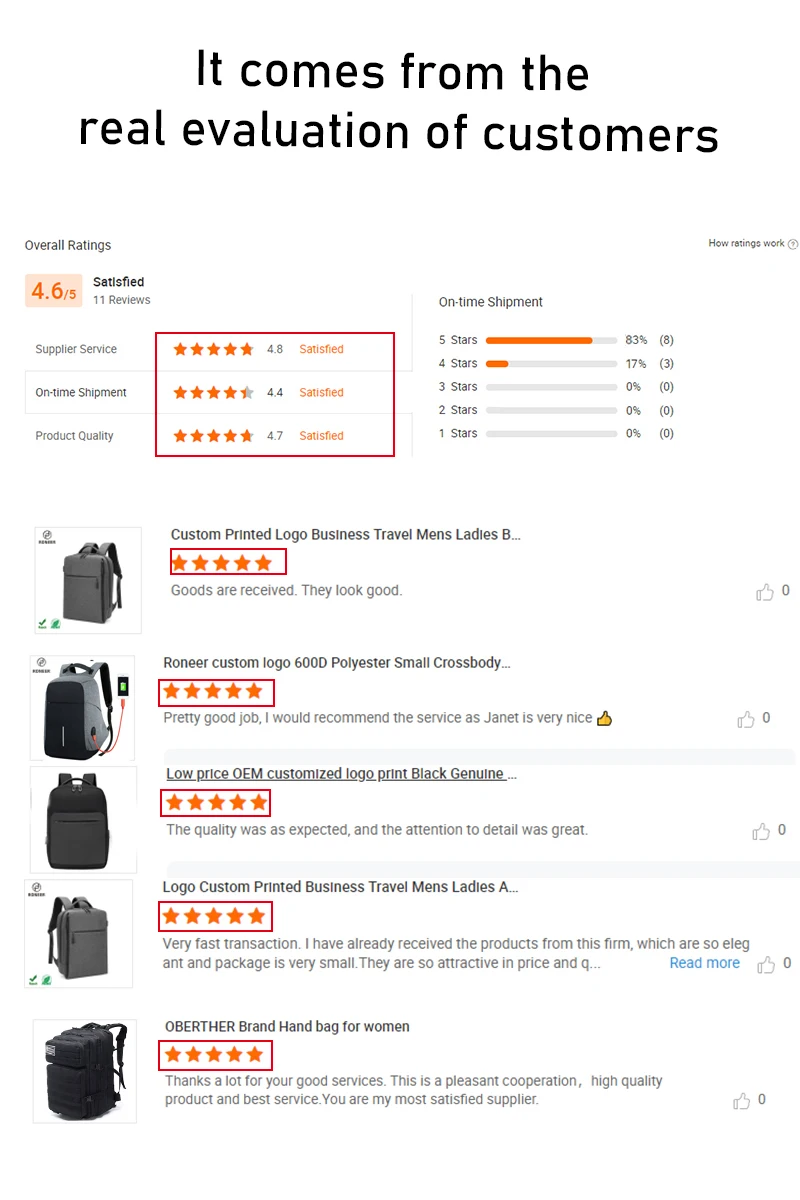The height and width of the screenshot is (1200, 800).
Task: Open the USB charging backpack thumbnail
Action: [82, 708]
